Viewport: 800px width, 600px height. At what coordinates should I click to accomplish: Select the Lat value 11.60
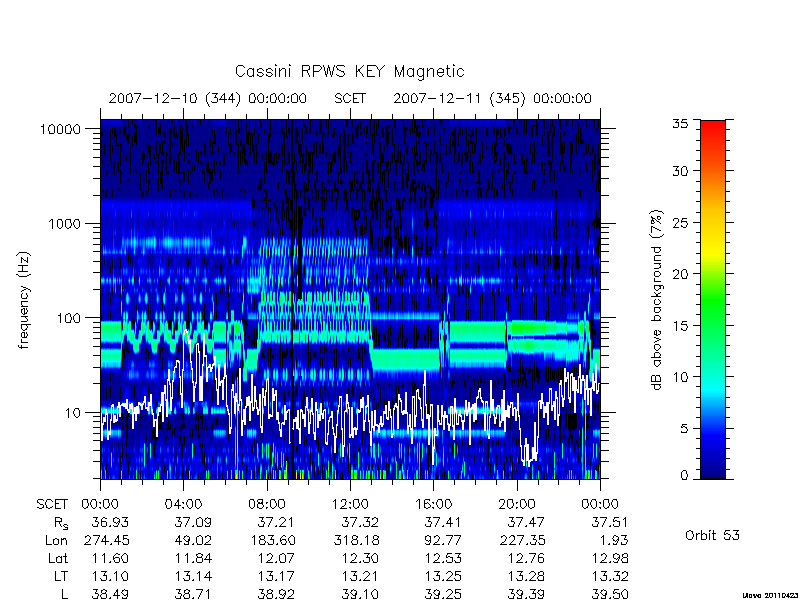[x=110, y=558]
